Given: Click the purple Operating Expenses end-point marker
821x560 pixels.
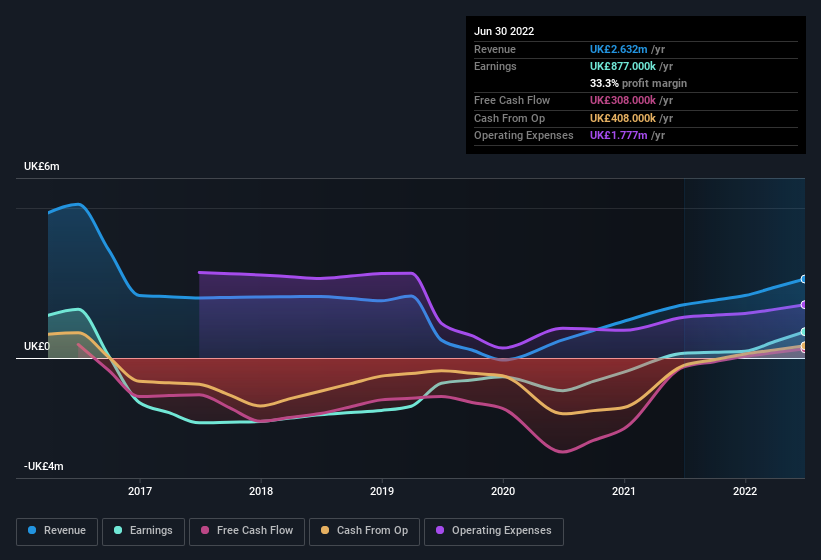Looking at the screenshot, I should [x=804, y=305].
